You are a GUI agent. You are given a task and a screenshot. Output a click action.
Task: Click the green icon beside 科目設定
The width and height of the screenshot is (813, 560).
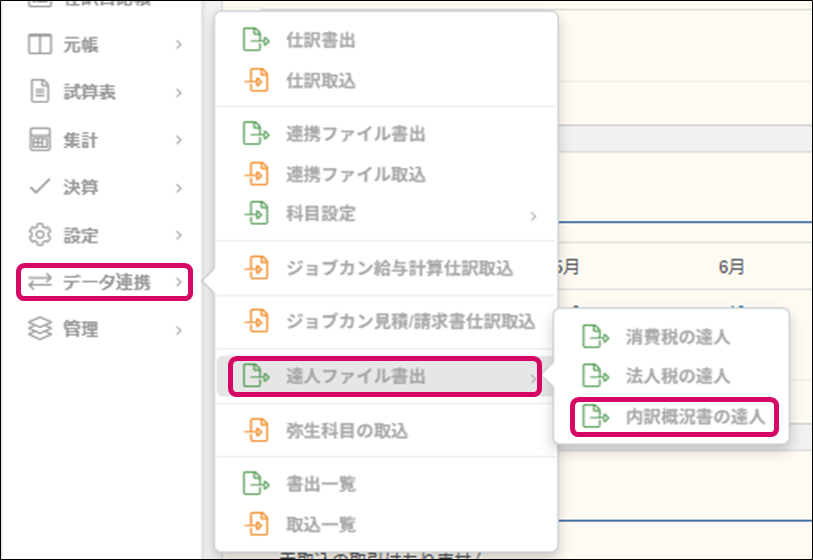coord(256,213)
